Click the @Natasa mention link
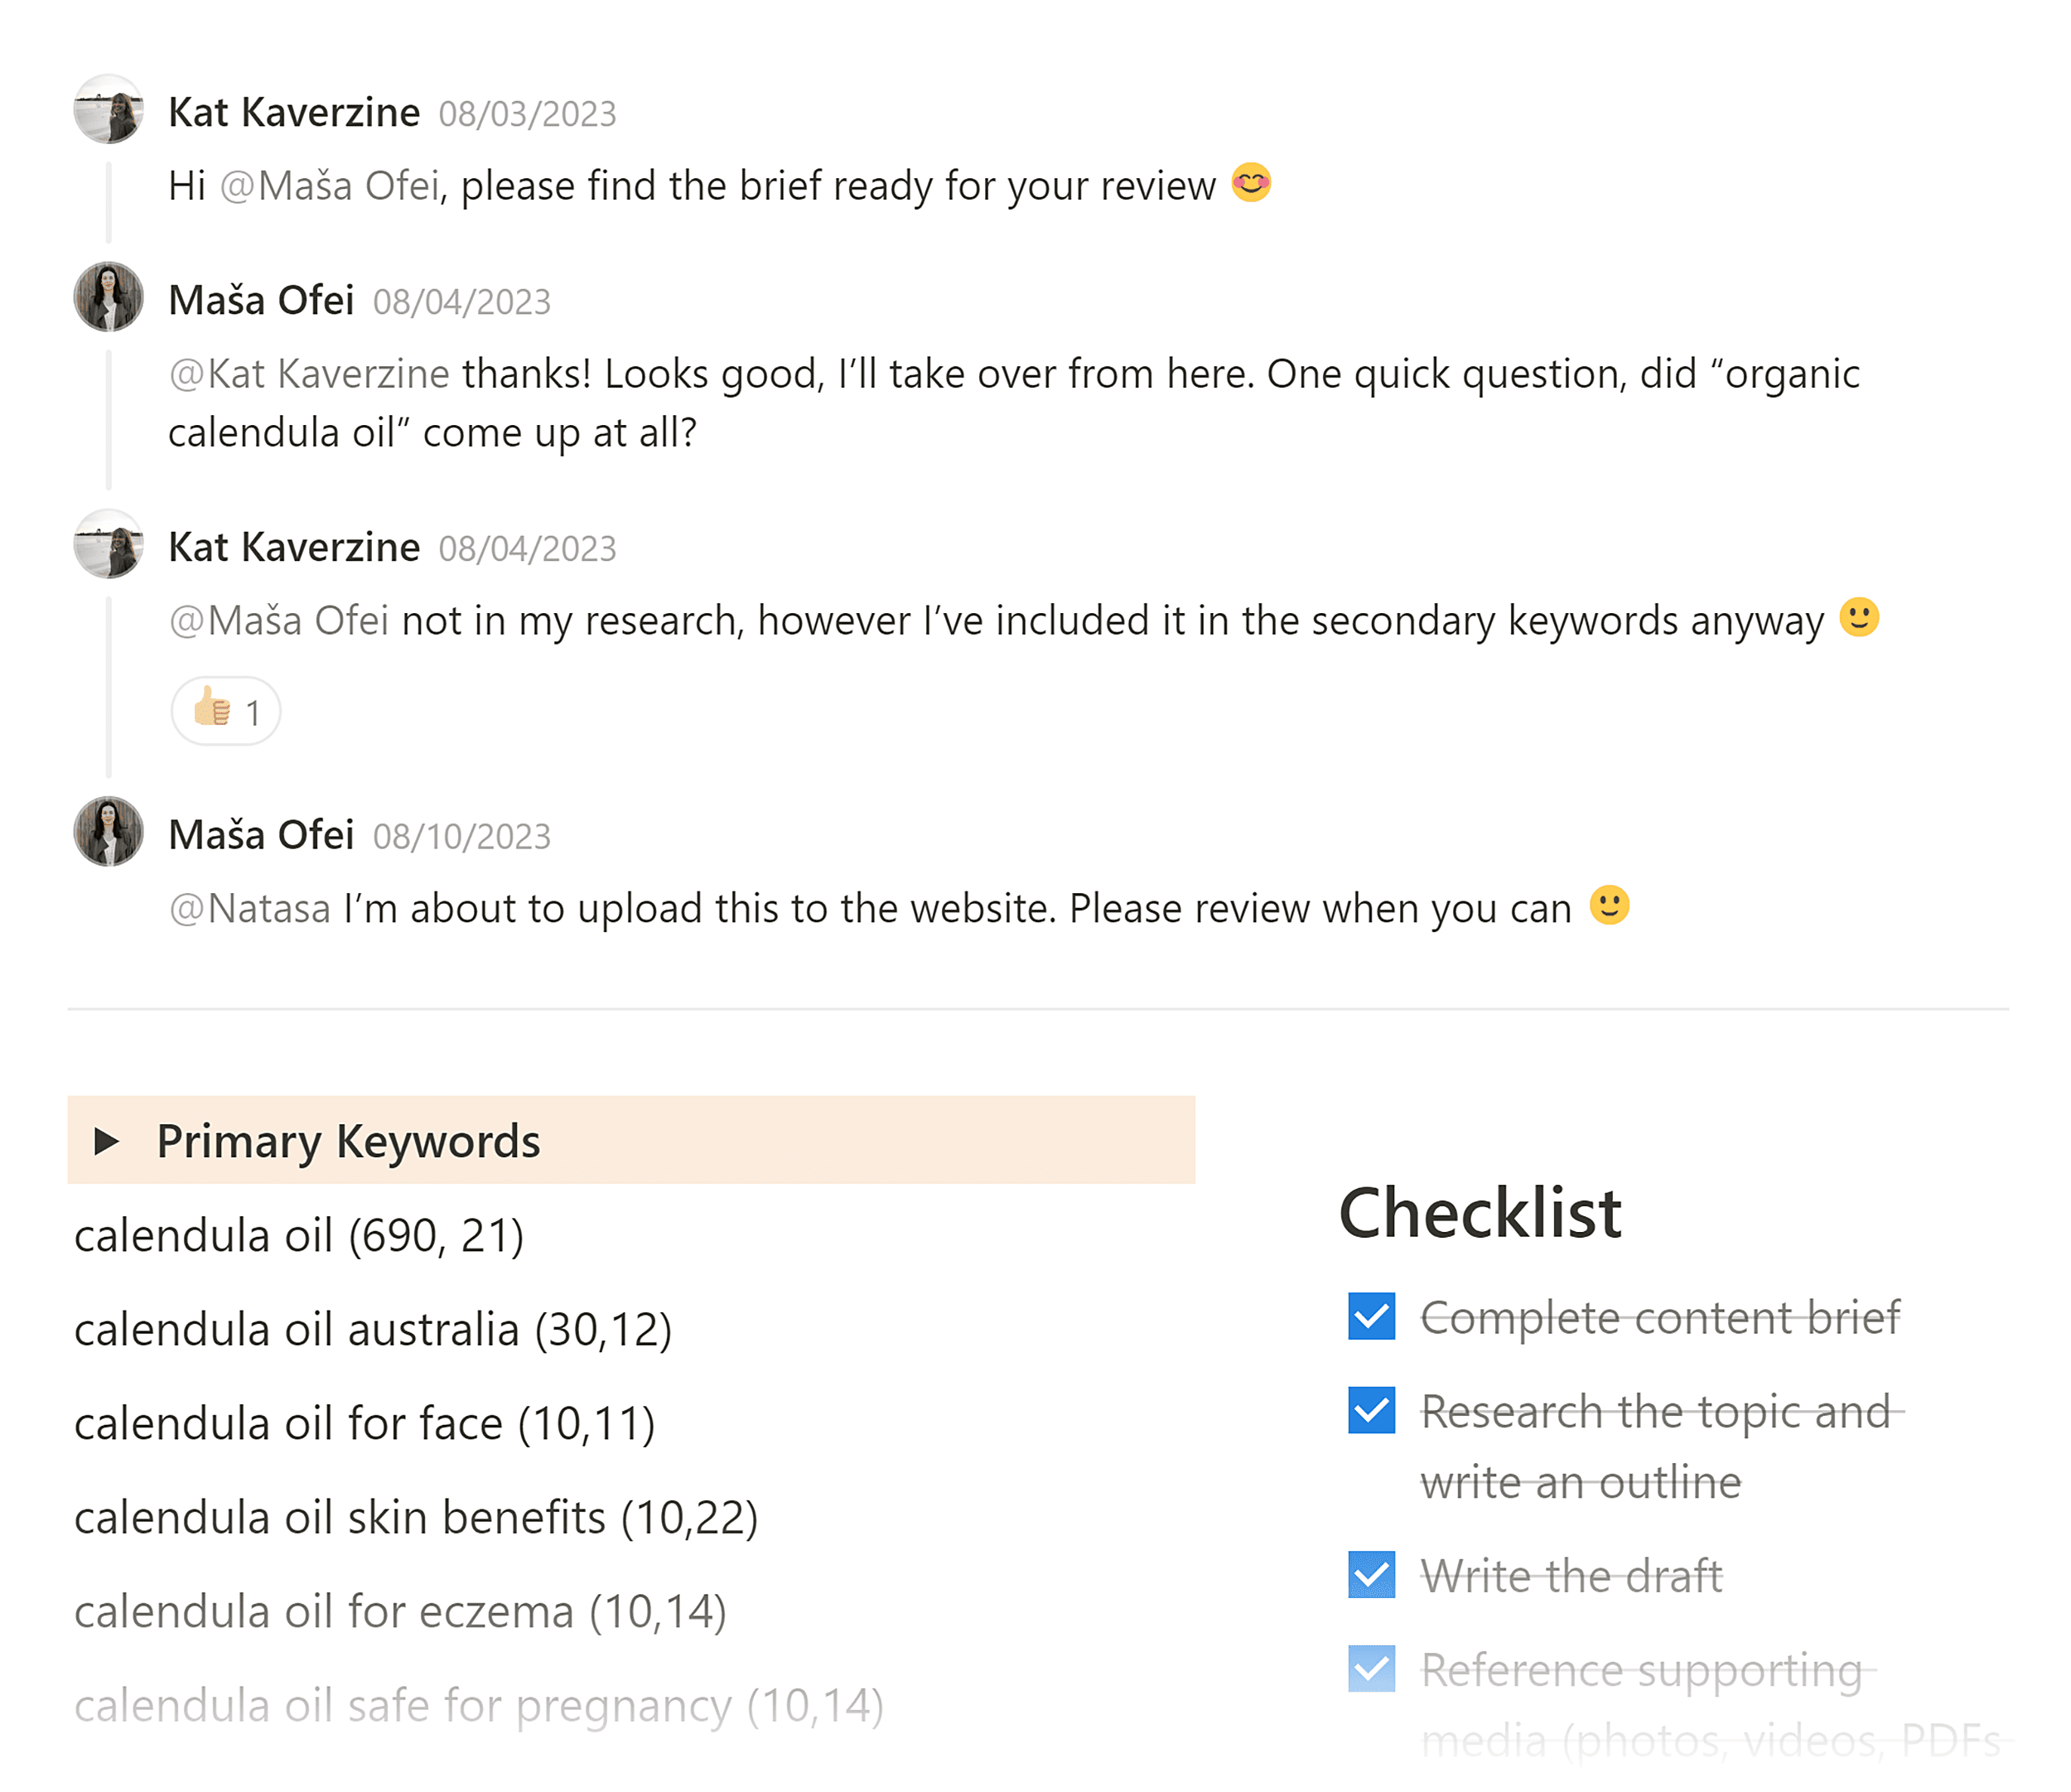Viewport: 2071px width, 1792px height. point(250,909)
